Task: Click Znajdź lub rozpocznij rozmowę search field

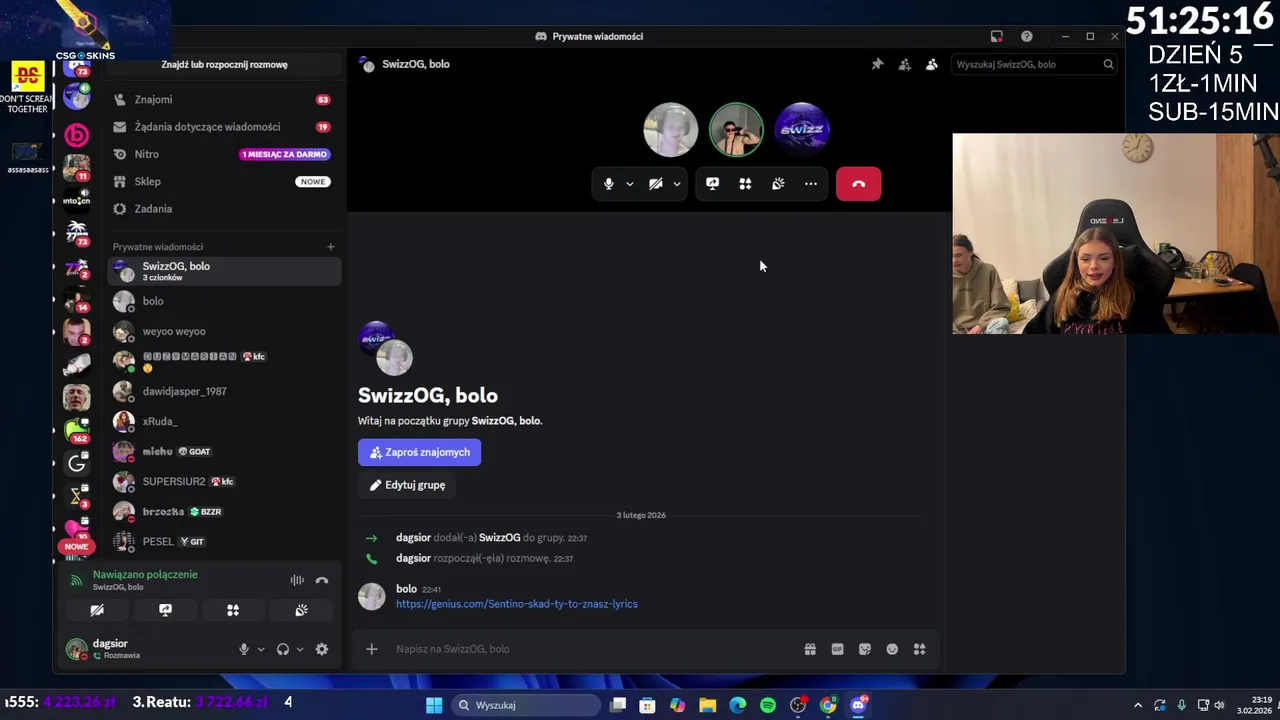Action: coord(224,64)
